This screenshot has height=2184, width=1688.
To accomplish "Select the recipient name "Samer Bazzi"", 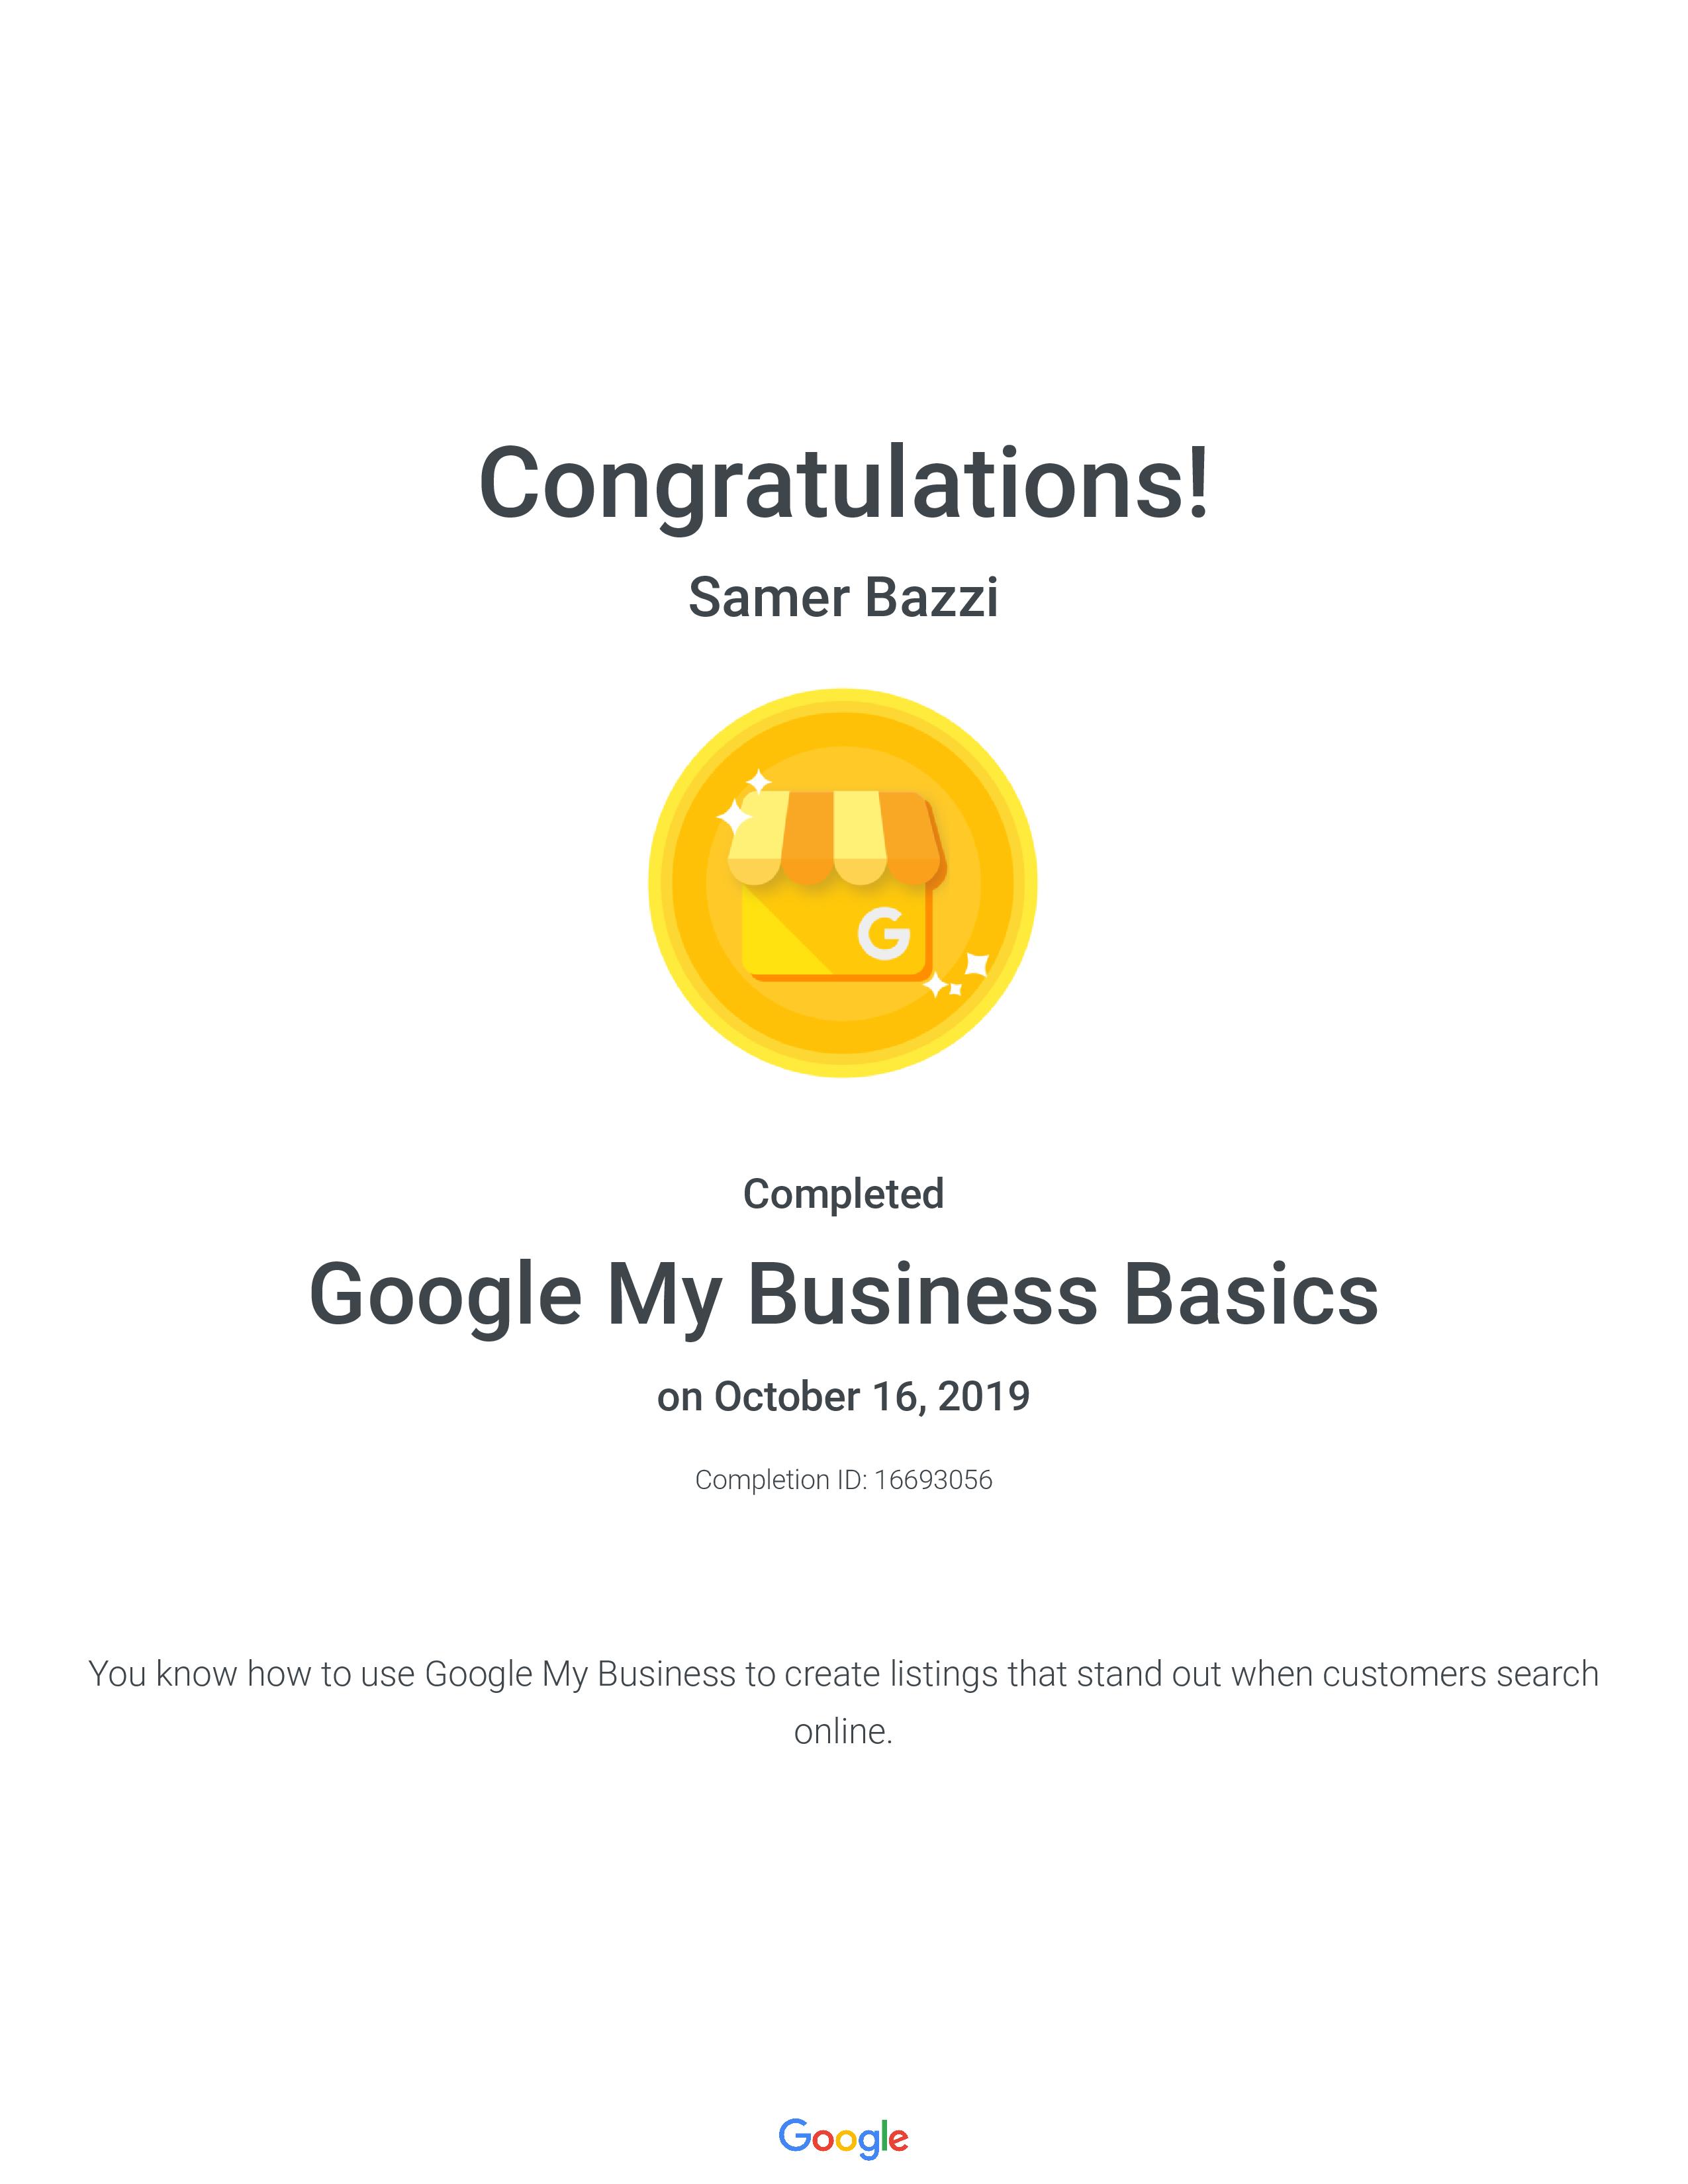I will (x=843, y=598).
